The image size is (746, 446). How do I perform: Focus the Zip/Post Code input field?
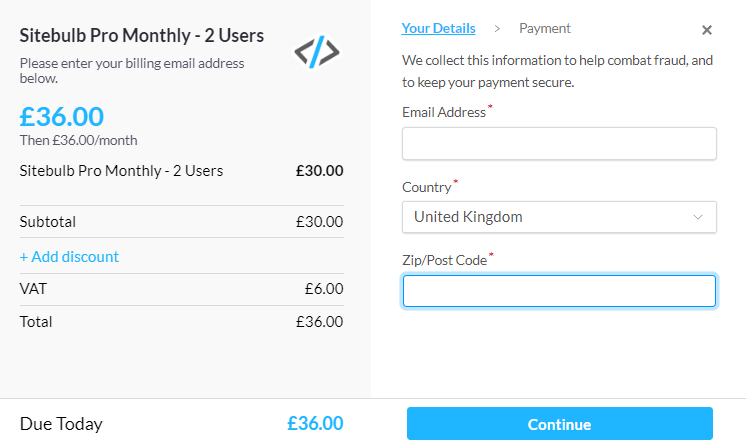(x=559, y=291)
